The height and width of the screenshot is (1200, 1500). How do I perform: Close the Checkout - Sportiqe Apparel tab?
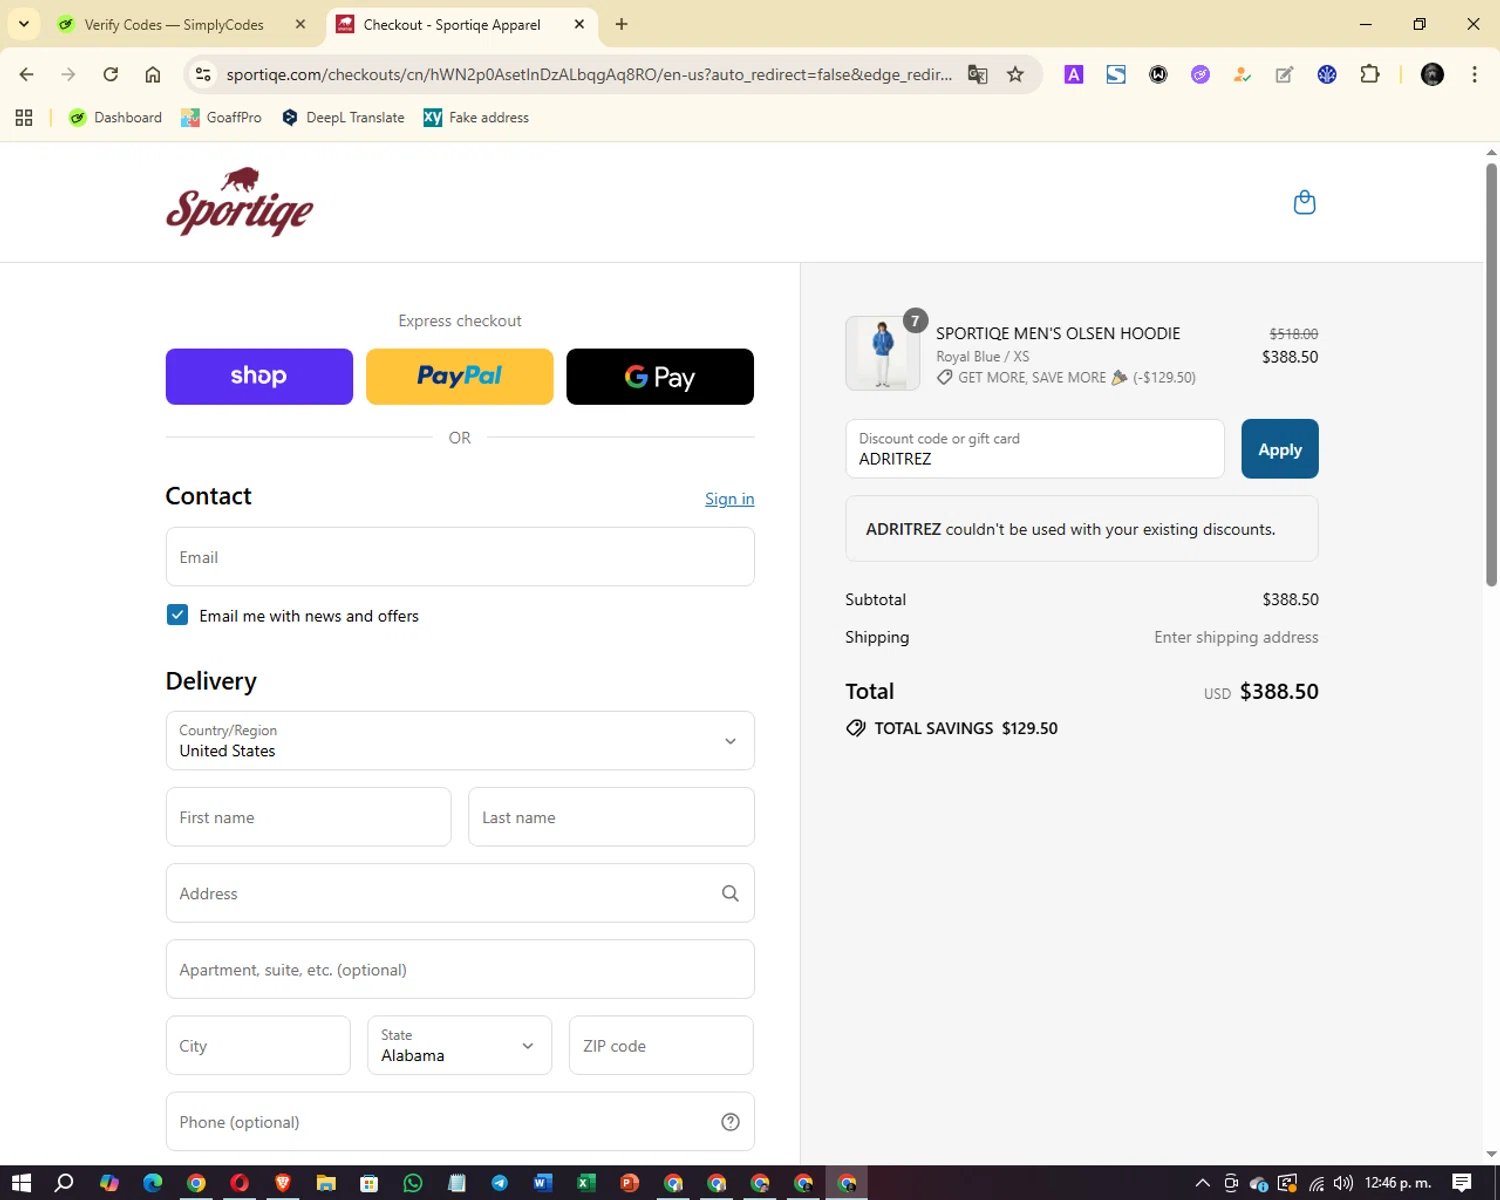[x=579, y=24]
